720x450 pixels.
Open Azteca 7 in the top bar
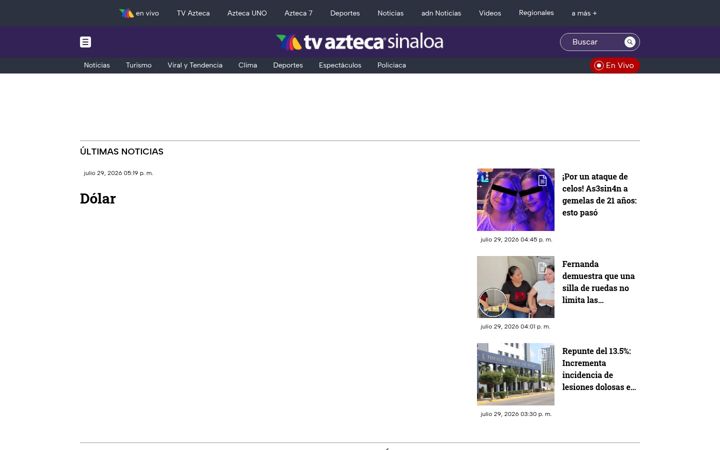[x=298, y=13]
